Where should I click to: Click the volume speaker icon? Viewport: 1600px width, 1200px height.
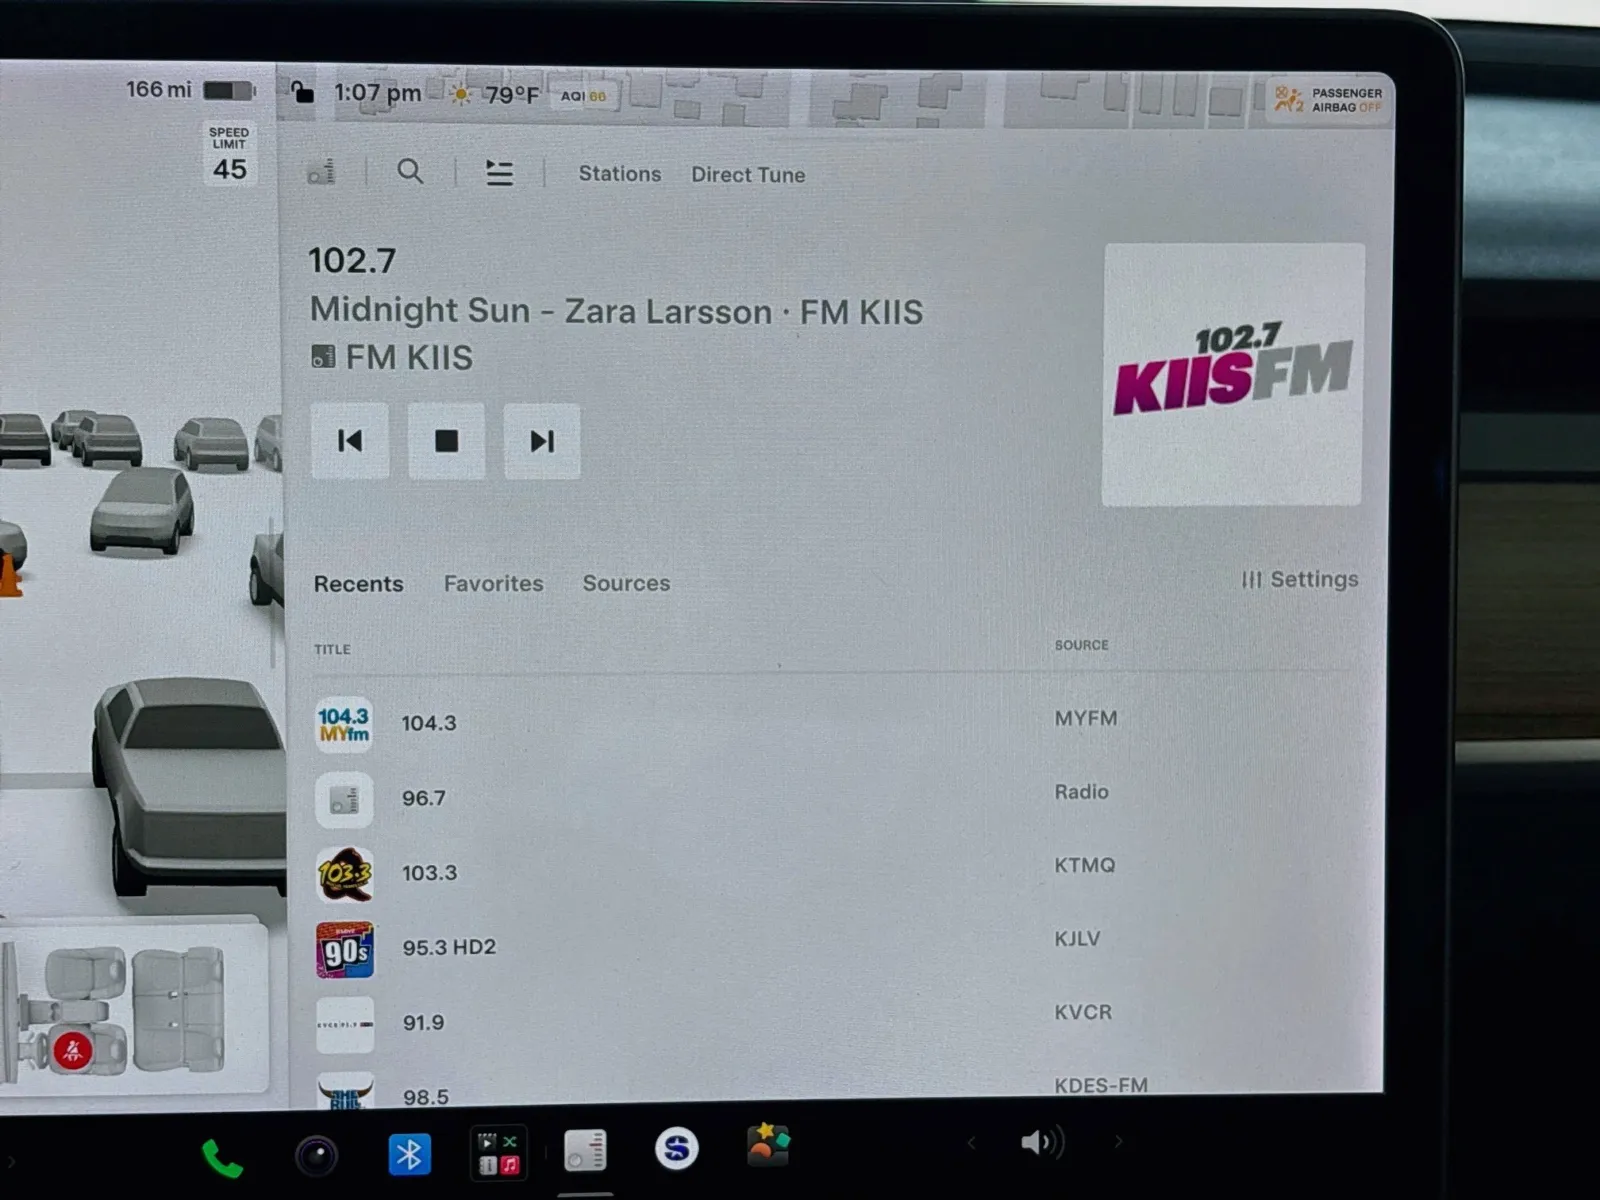(x=1043, y=1142)
